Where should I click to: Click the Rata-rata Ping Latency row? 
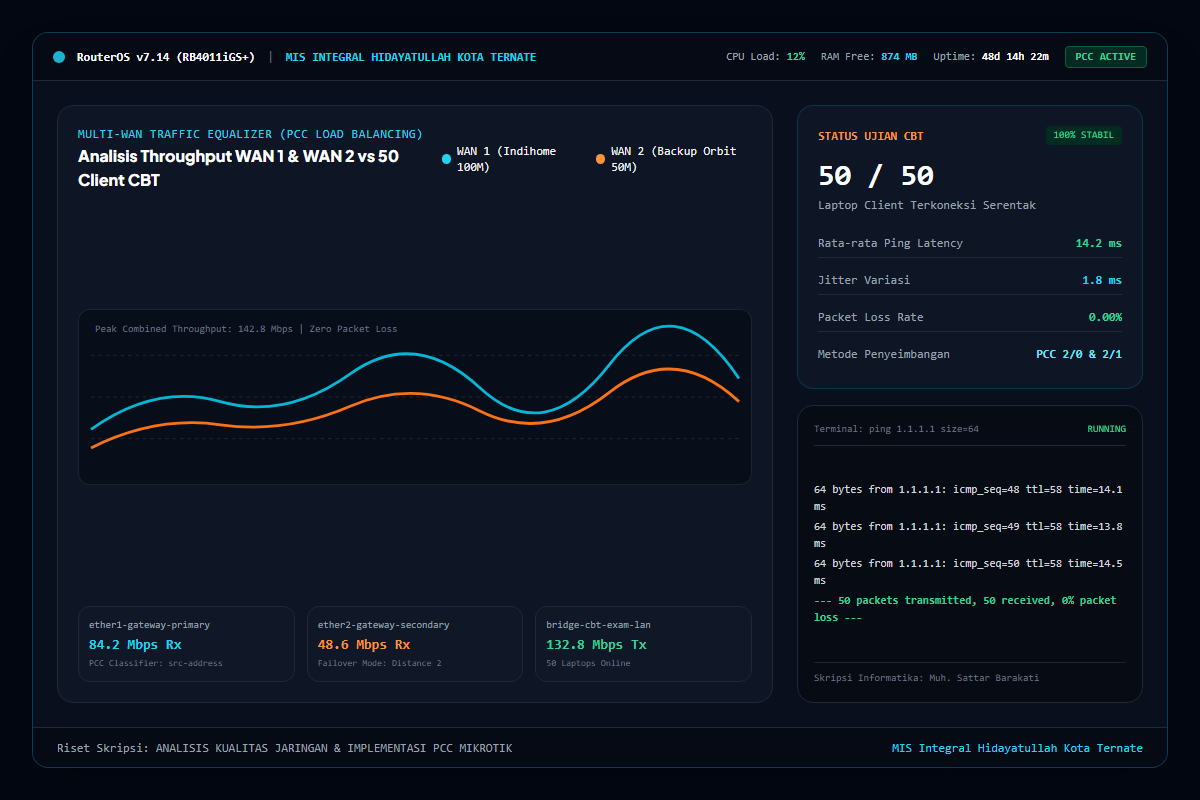tap(970, 243)
